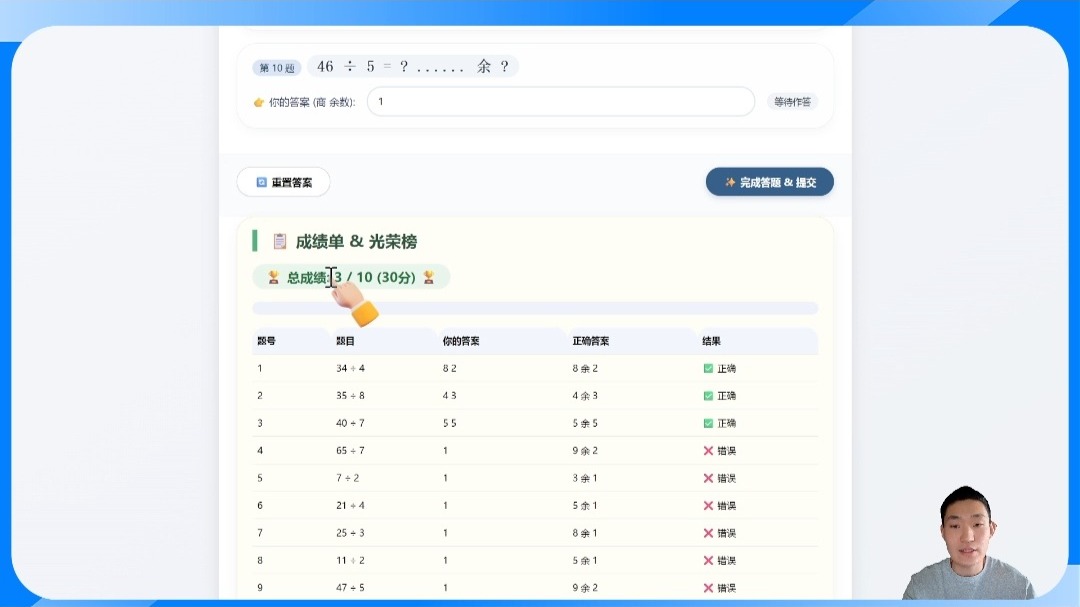The image size is (1080, 607).
Task: Click the 题号 column header
Action: coord(267,341)
